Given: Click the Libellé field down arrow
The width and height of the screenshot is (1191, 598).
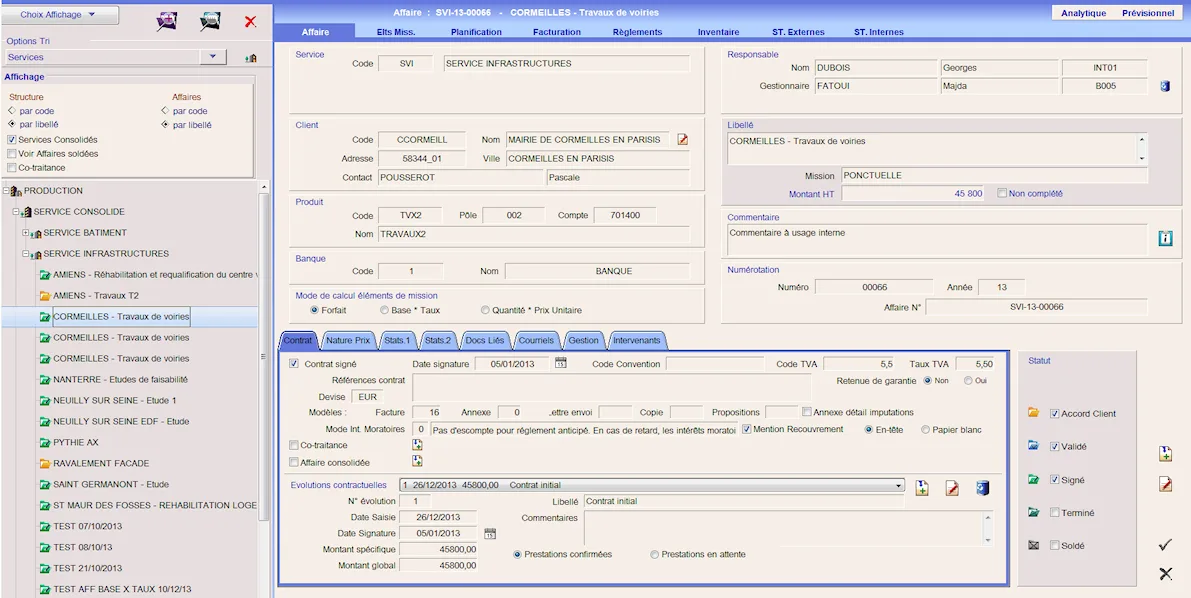Looking at the screenshot, I should [x=1141, y=158].
